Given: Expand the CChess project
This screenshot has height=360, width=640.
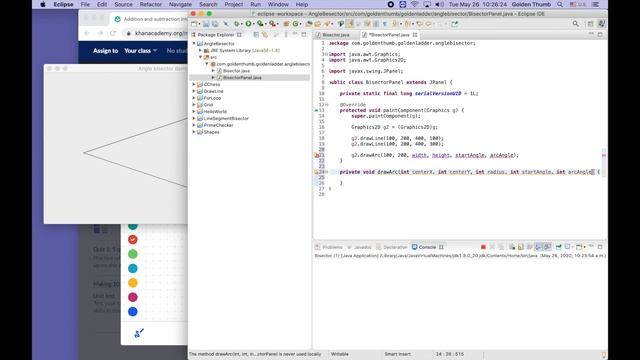Looking at the screenshot, I should click(194, 84).
